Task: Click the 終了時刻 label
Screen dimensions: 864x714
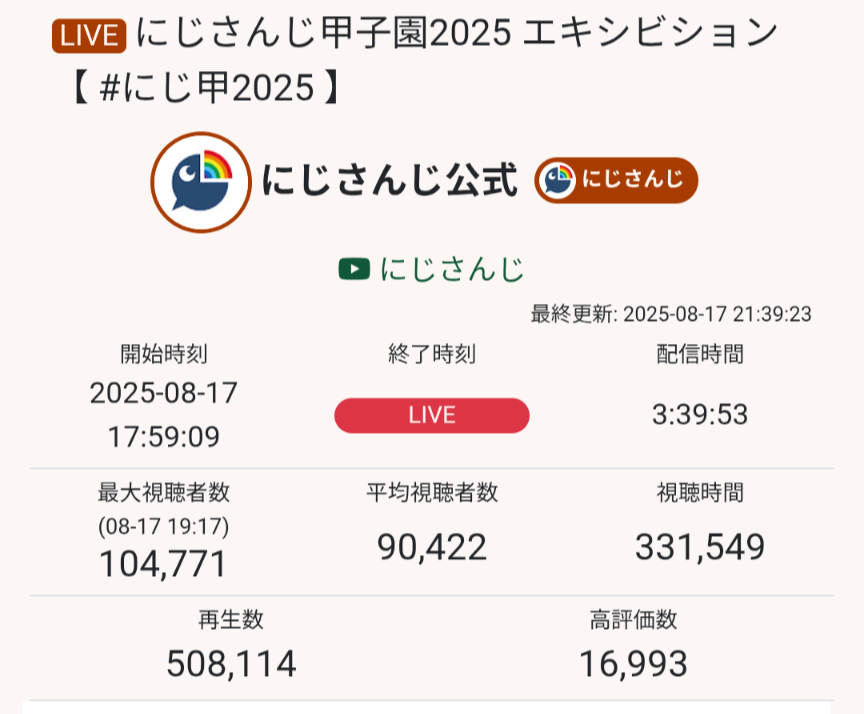Action: (432, 353)
